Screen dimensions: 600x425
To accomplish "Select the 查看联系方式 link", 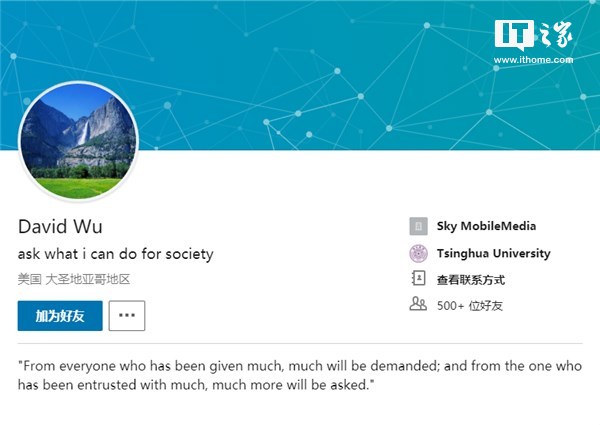I will (x=470, y=279).
